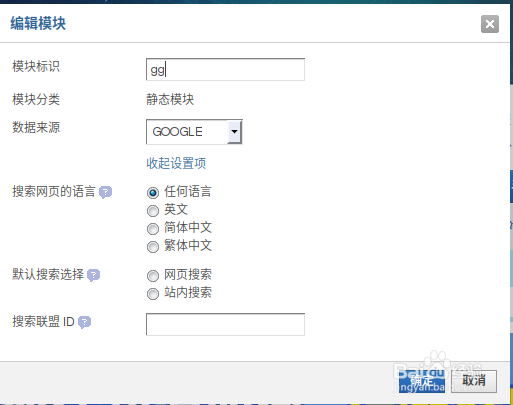Open the 数据来源 dropdown arrow
The width and height of the screenshot is (513, 405).
(234, 132)
